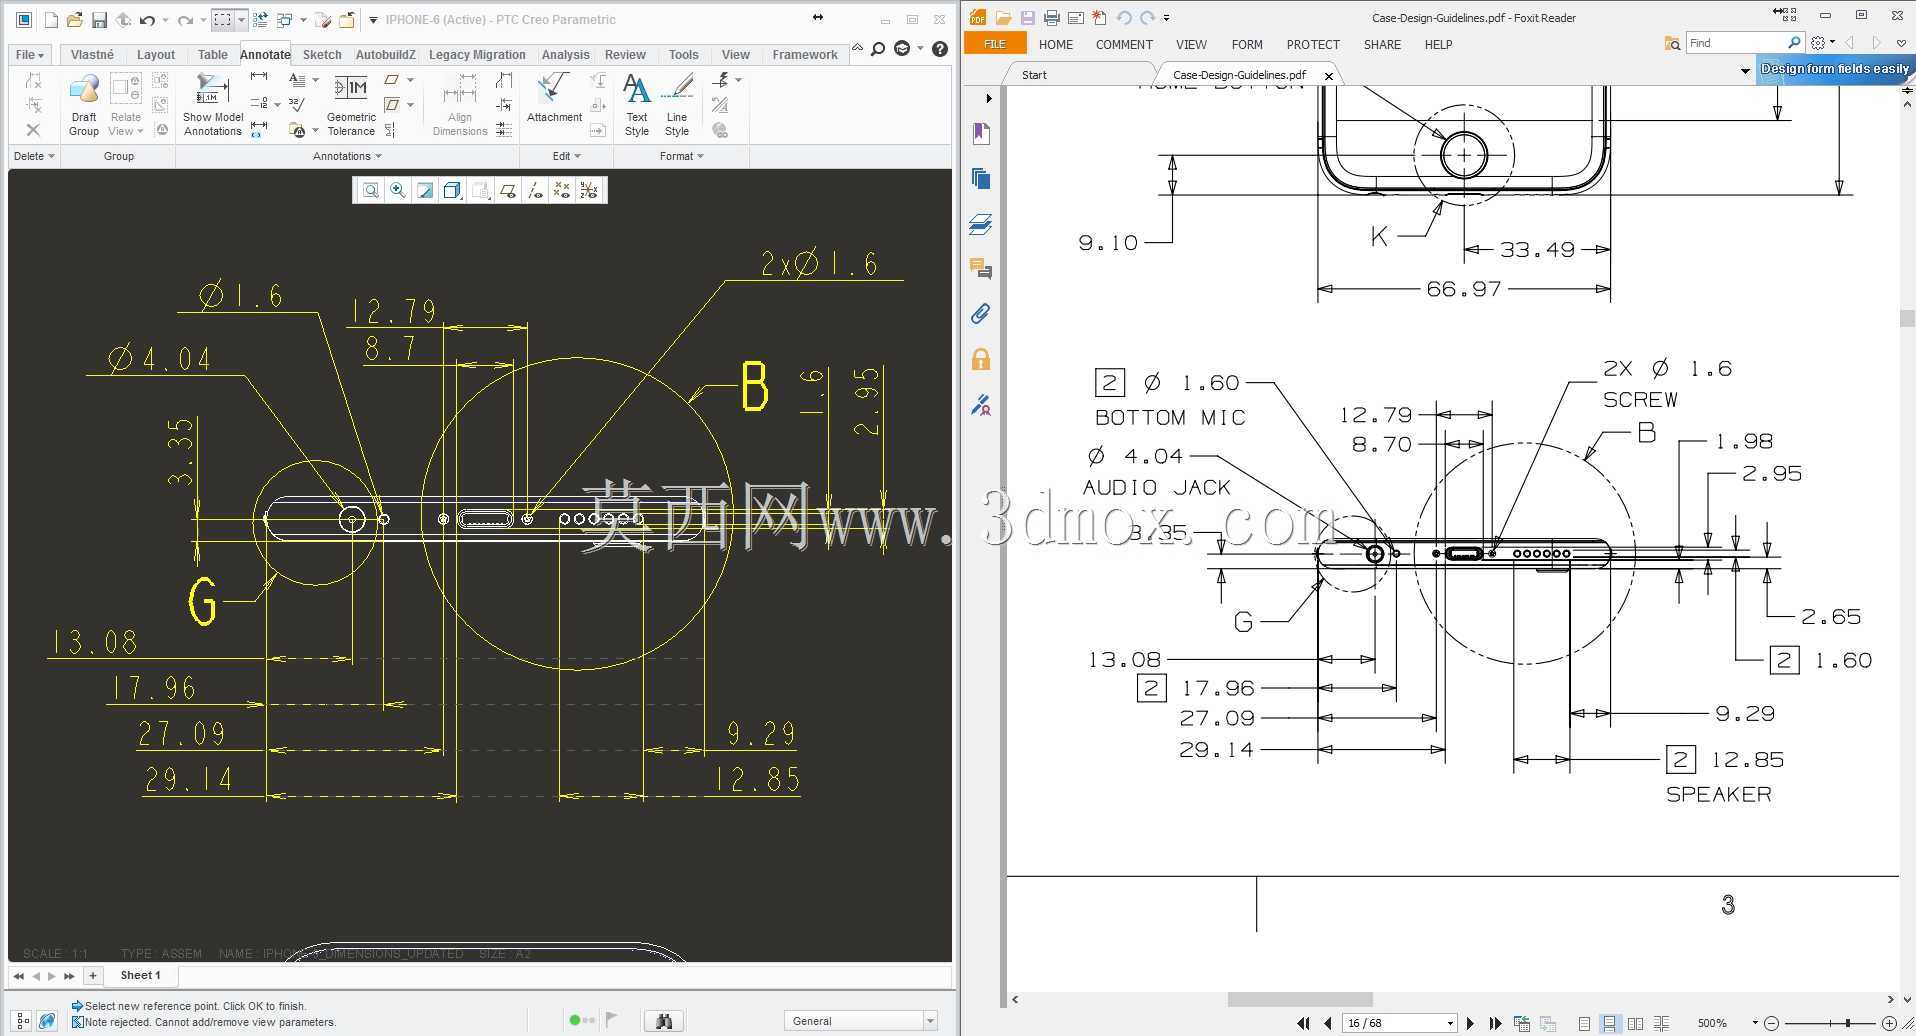Image resolution: width=1916 pixels, height=1036 pixels.
Task: Open the General filter combo box in Creo
Action: point(860,1021)
